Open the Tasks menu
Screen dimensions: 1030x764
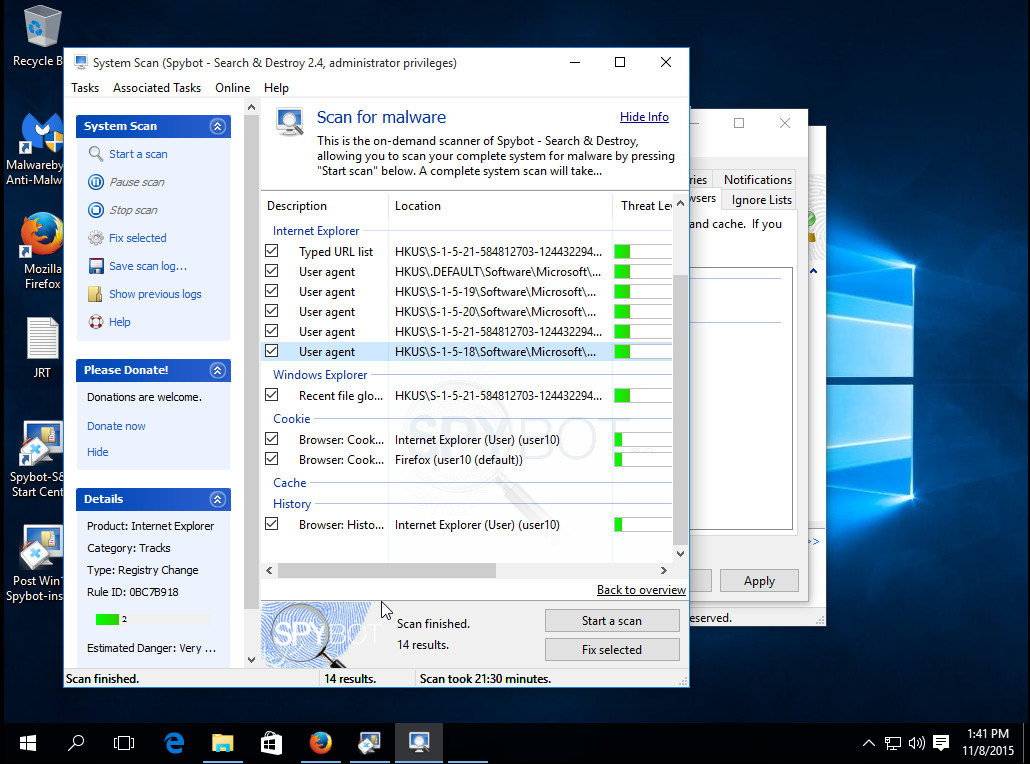pos(85,88)
